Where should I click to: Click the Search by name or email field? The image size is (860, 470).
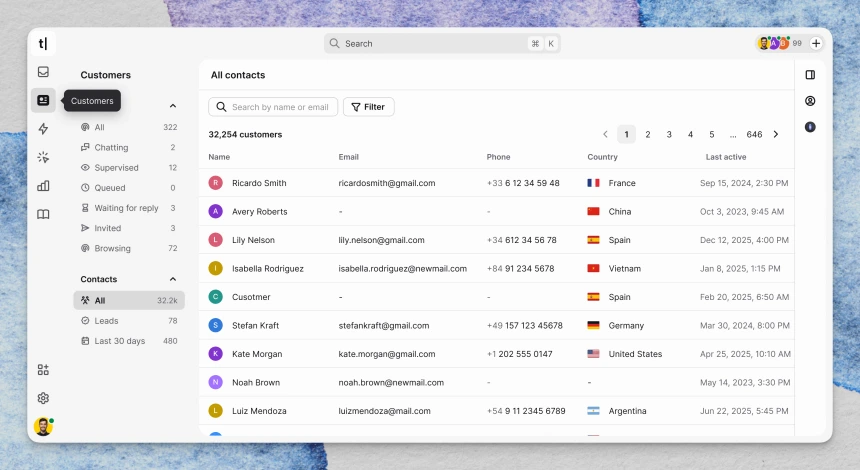pyautogui.click(x=273, y=107)
